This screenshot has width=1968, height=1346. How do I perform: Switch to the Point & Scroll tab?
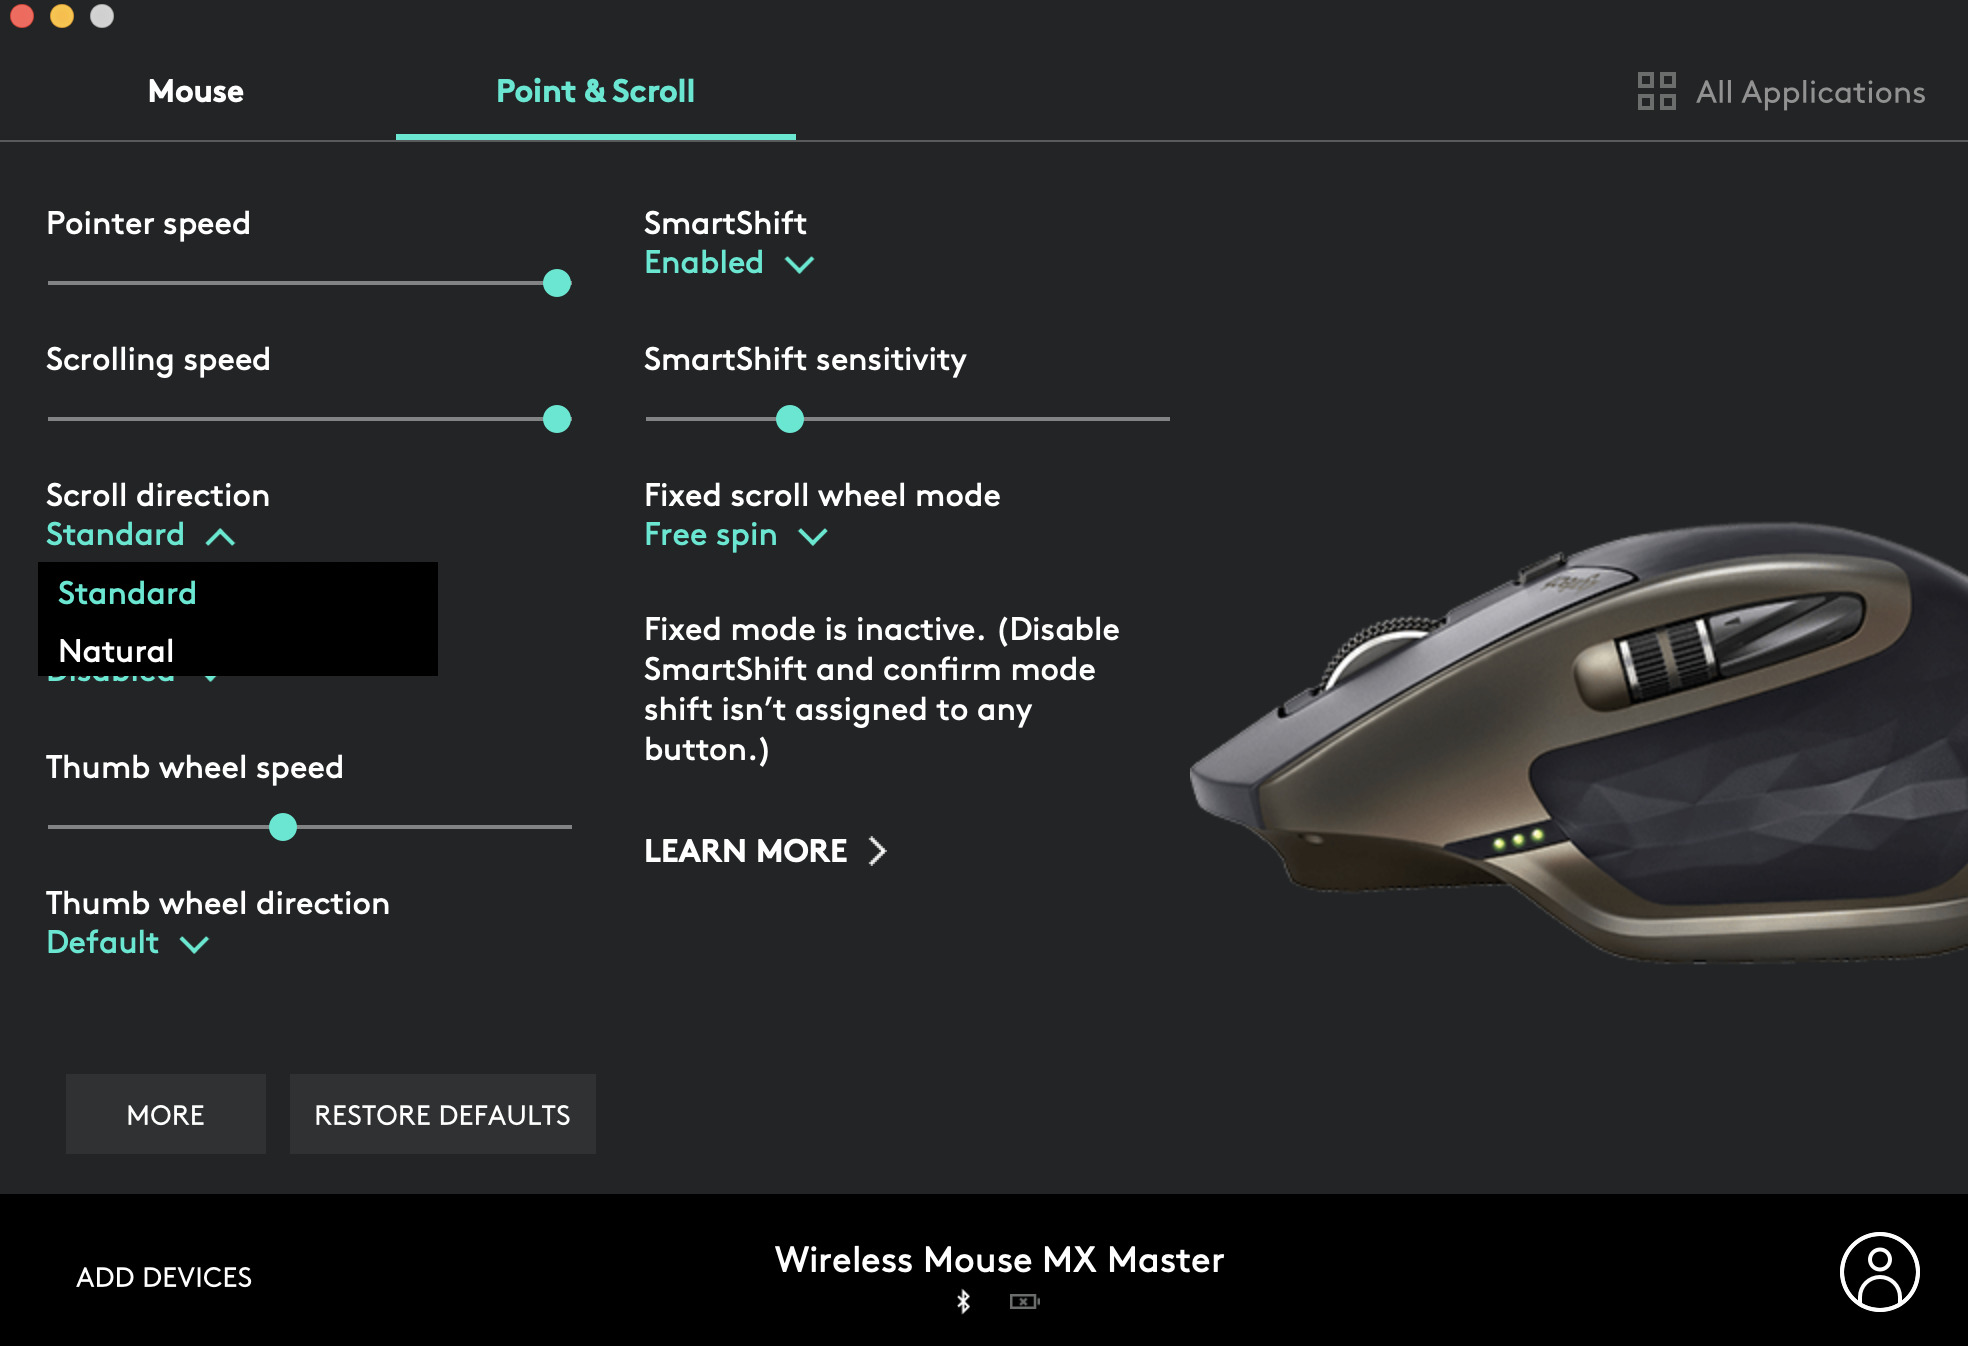pyautogui.click(x=594, y=93)
